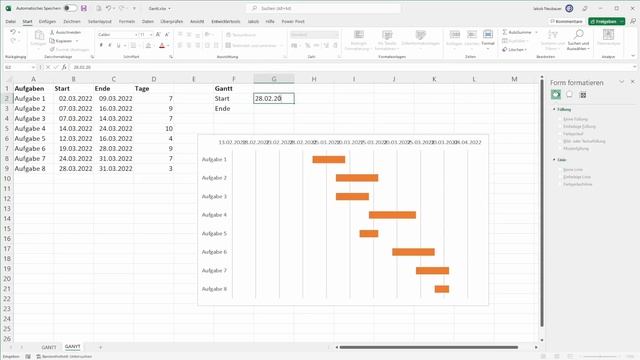Image resolution: width=640 pixels, height=360 pixels.
Task: Confirm cell entry with the checkmark icon
Action: click(x=56, y=67)
